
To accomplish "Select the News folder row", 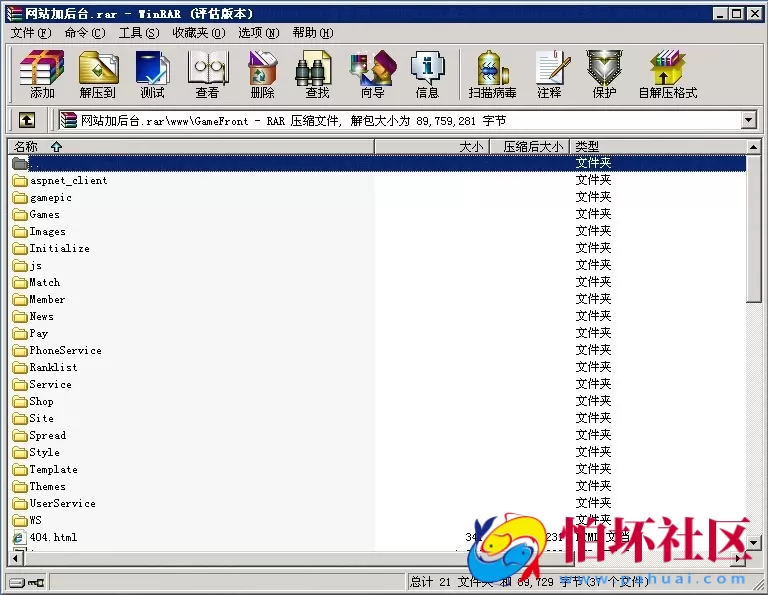I will coord(377,316).
